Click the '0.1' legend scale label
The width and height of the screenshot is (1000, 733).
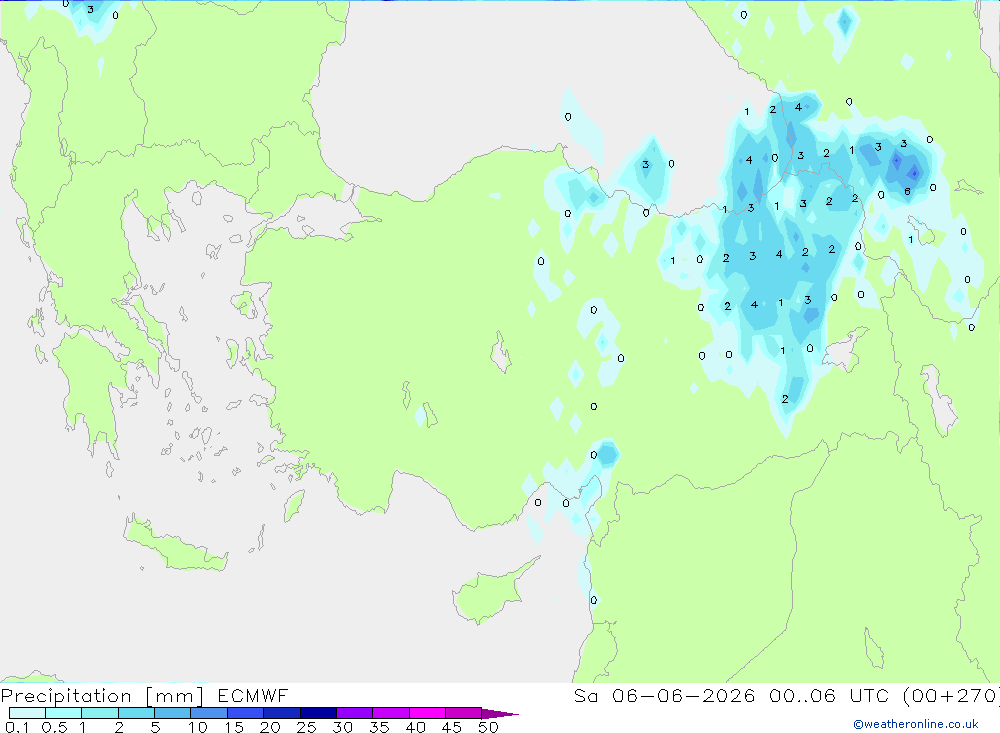tap(17, 727)
